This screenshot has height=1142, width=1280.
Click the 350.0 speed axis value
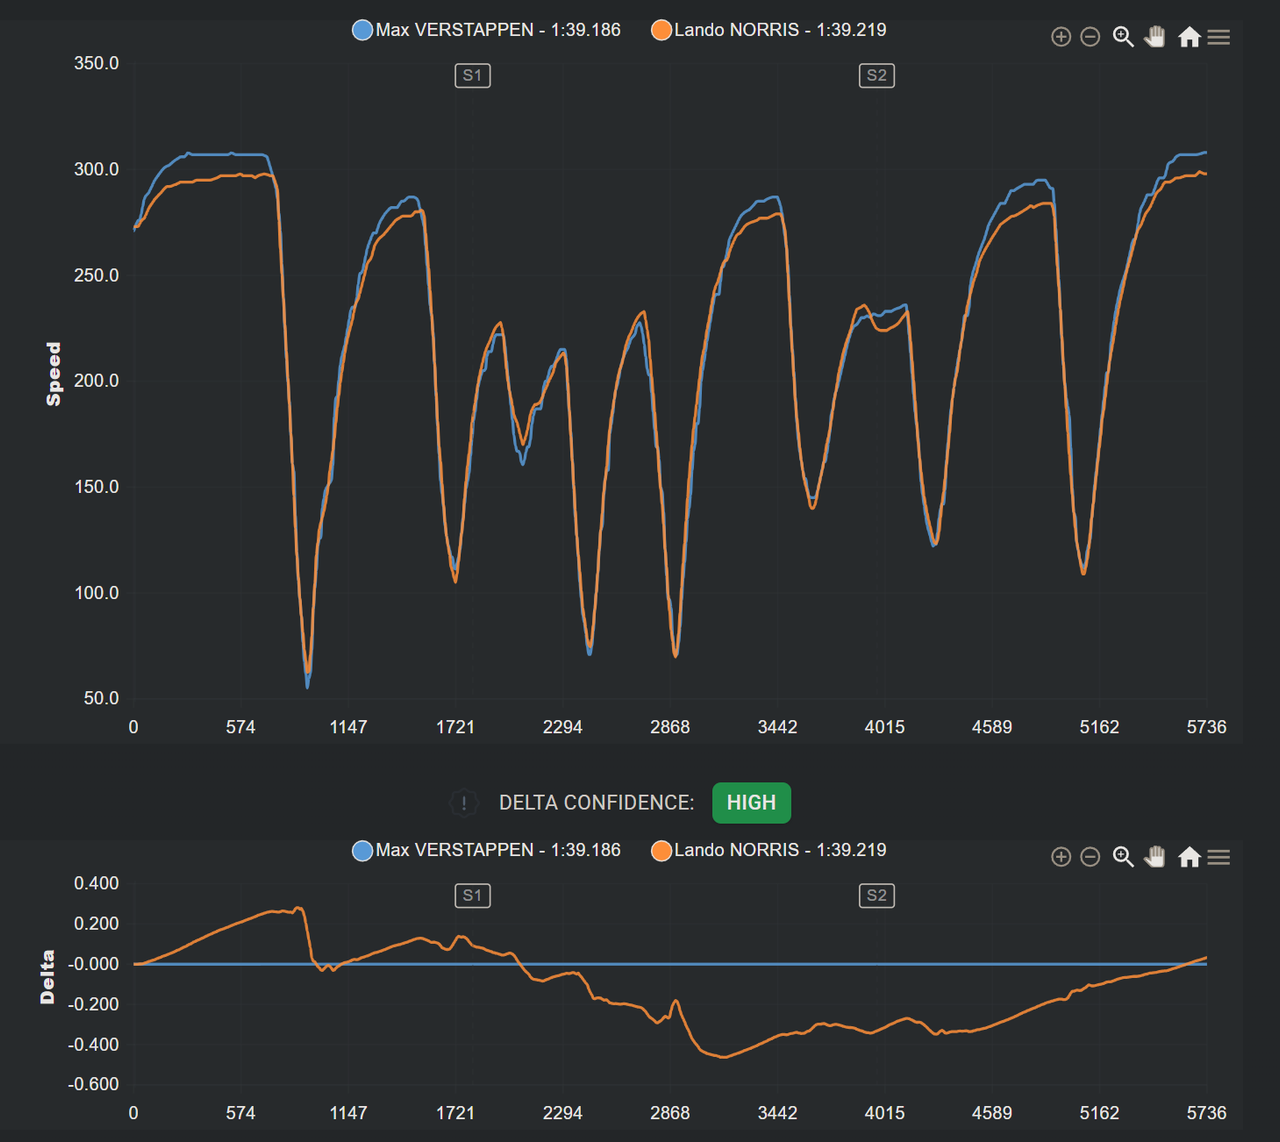point(96,63)
